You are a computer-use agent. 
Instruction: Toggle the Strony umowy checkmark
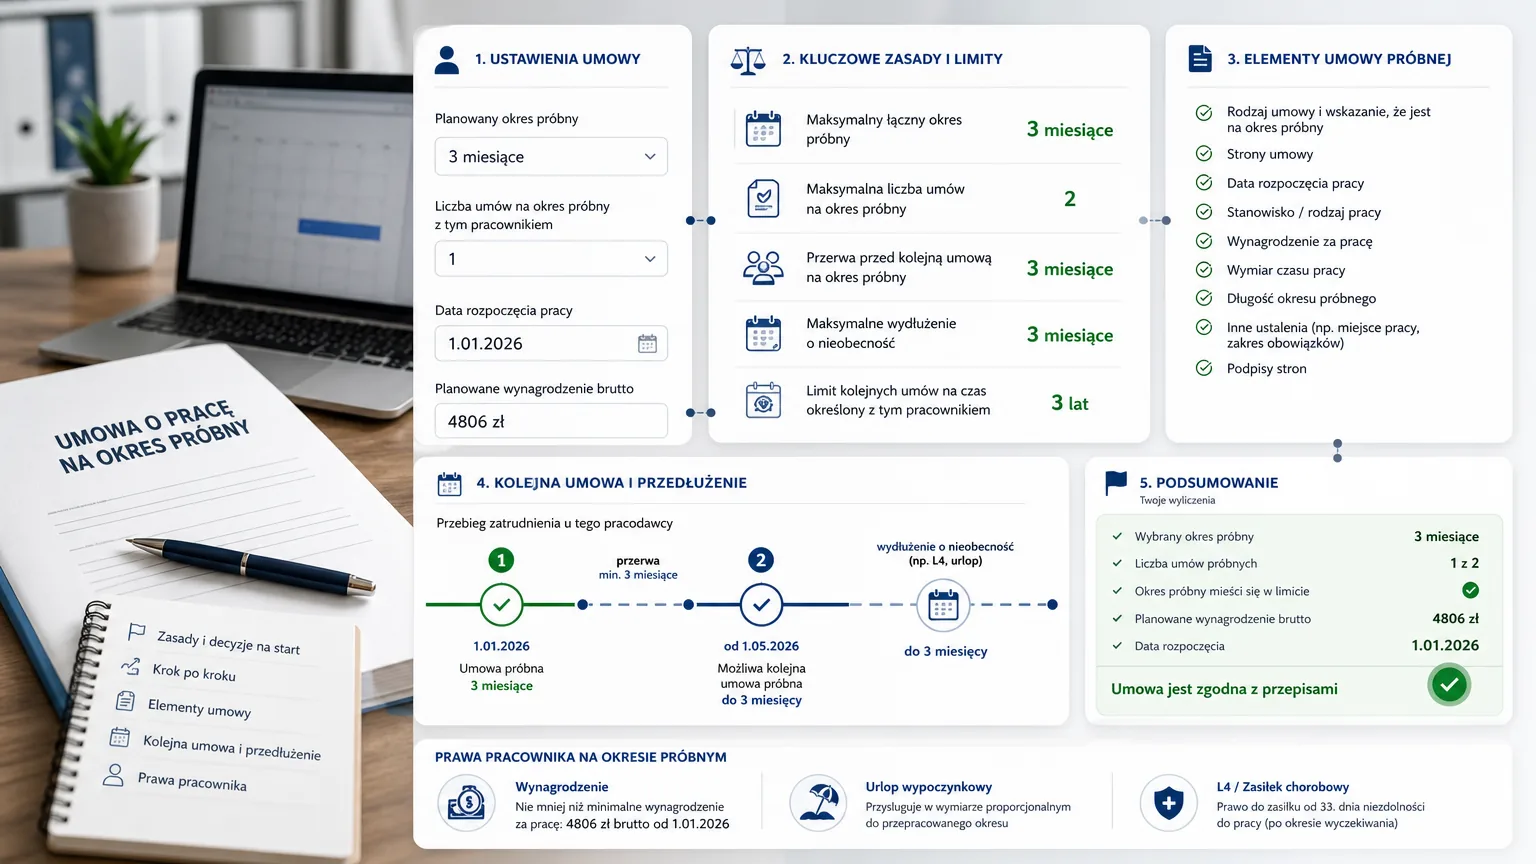pos(1204,153)
